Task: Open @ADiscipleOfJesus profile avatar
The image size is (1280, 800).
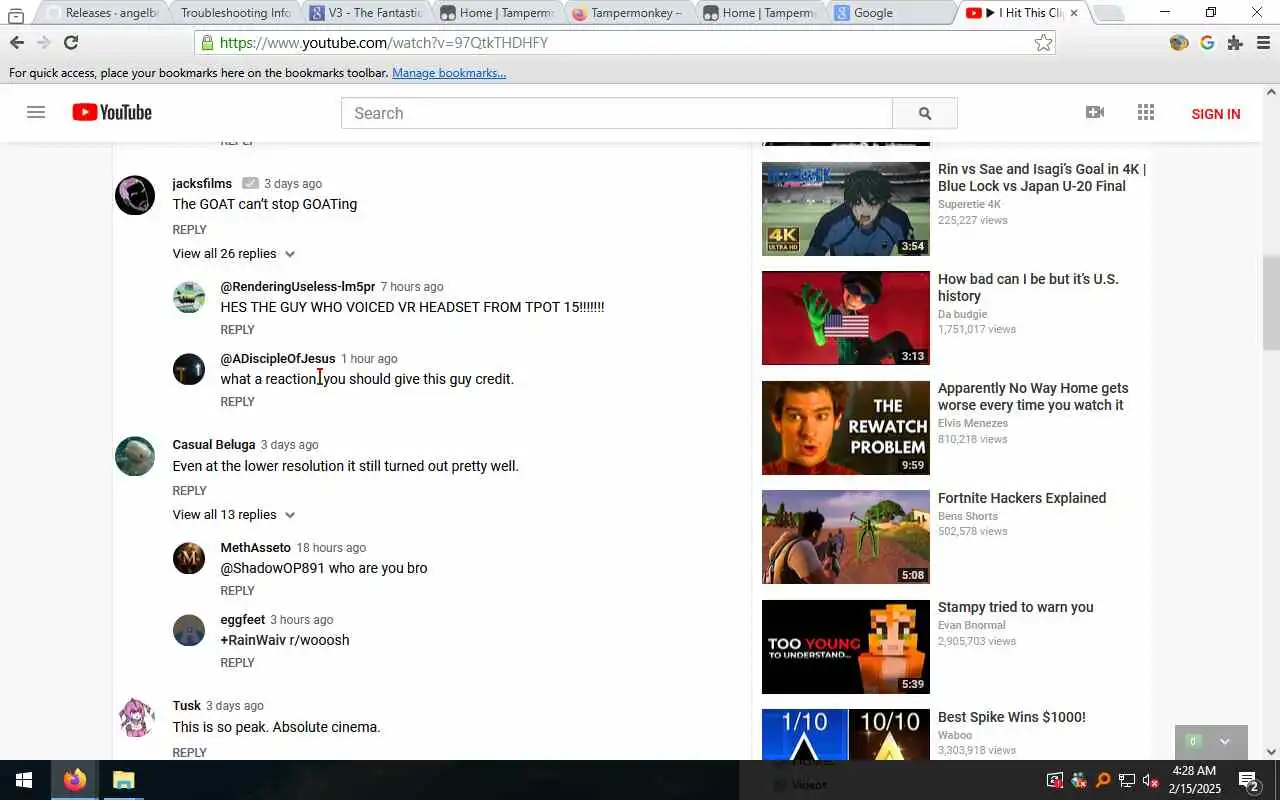Action: click(x=189, y=369)
